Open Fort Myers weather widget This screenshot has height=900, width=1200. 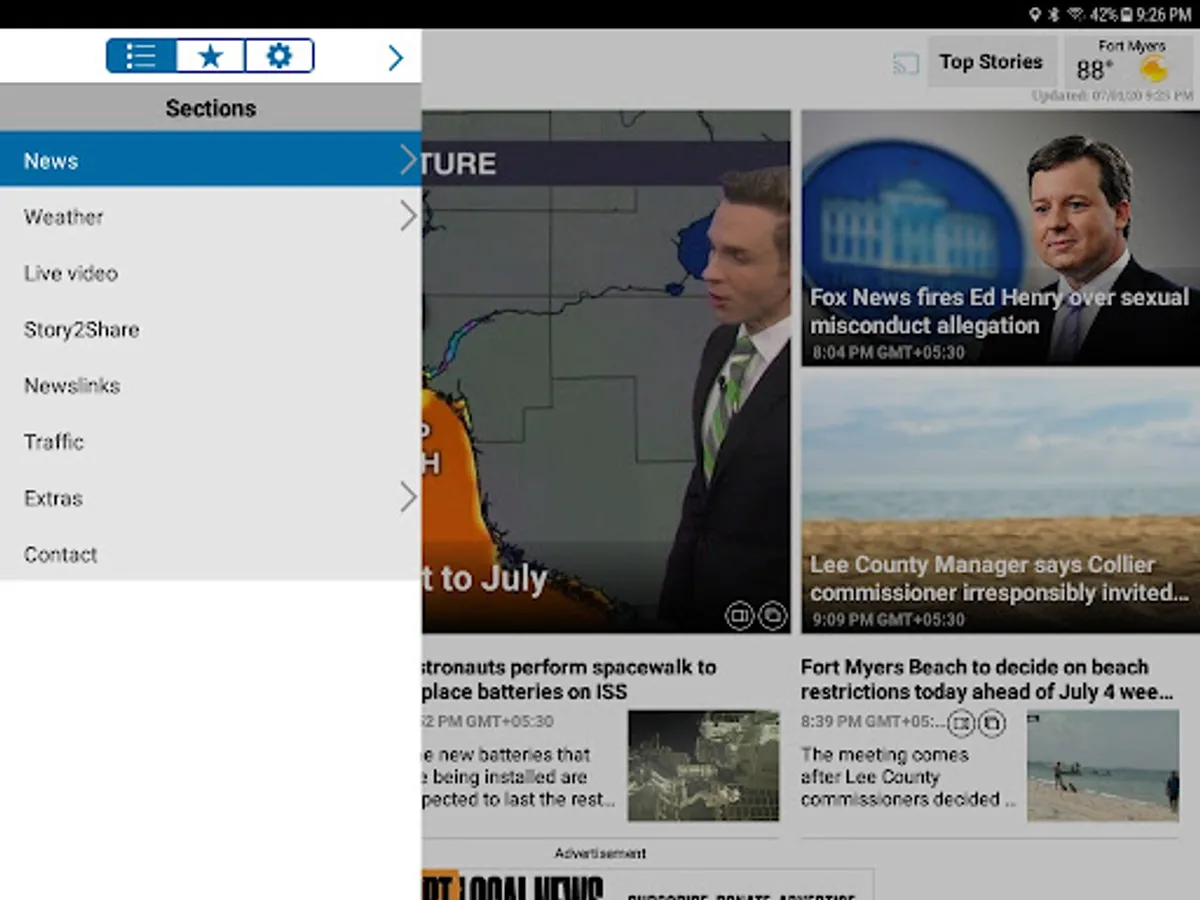[x=1128, y=62]
